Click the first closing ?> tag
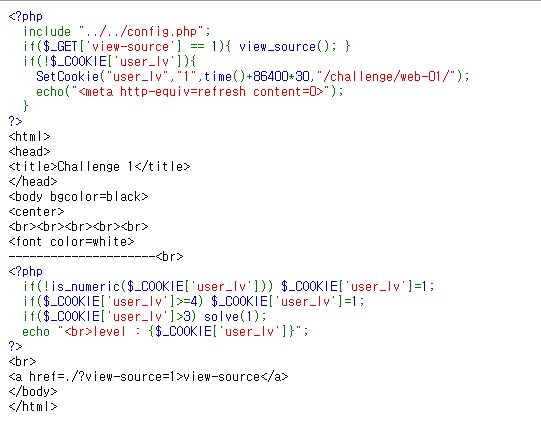Viewport: 541px width, 439px height. coord(16,121)
